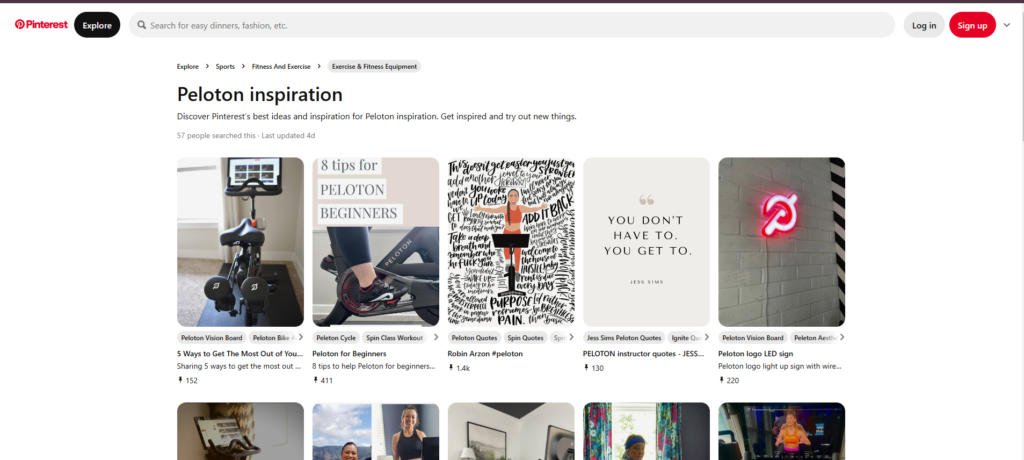Select the Peloton Bike chip
This screenshot has width=1024, height=460.
273,338
